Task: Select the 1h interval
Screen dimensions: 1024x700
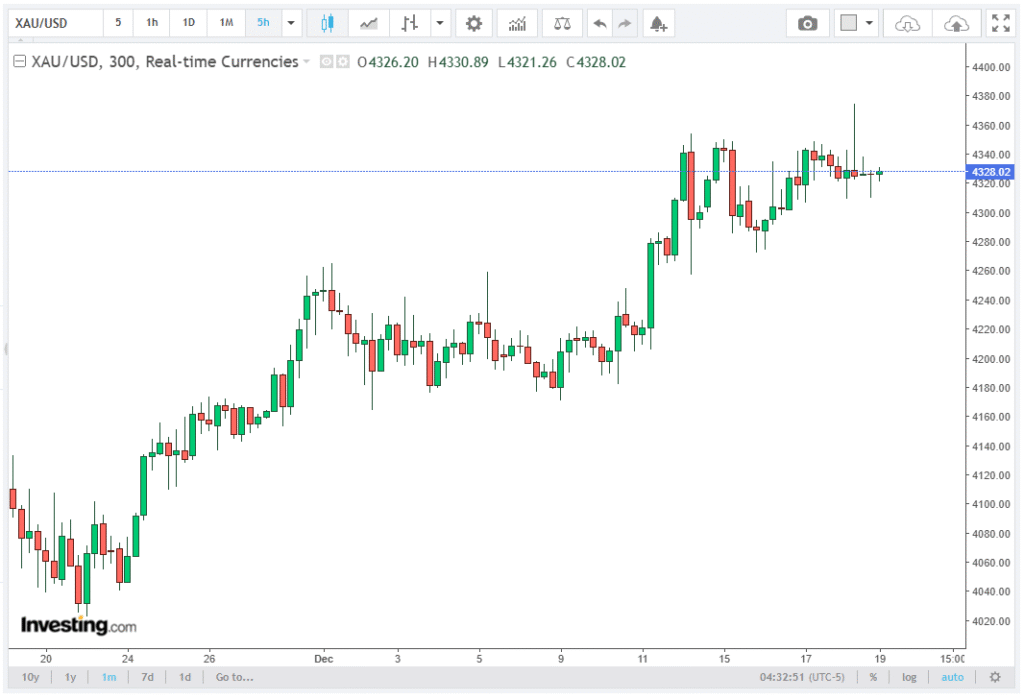Action: click(152, 23)
